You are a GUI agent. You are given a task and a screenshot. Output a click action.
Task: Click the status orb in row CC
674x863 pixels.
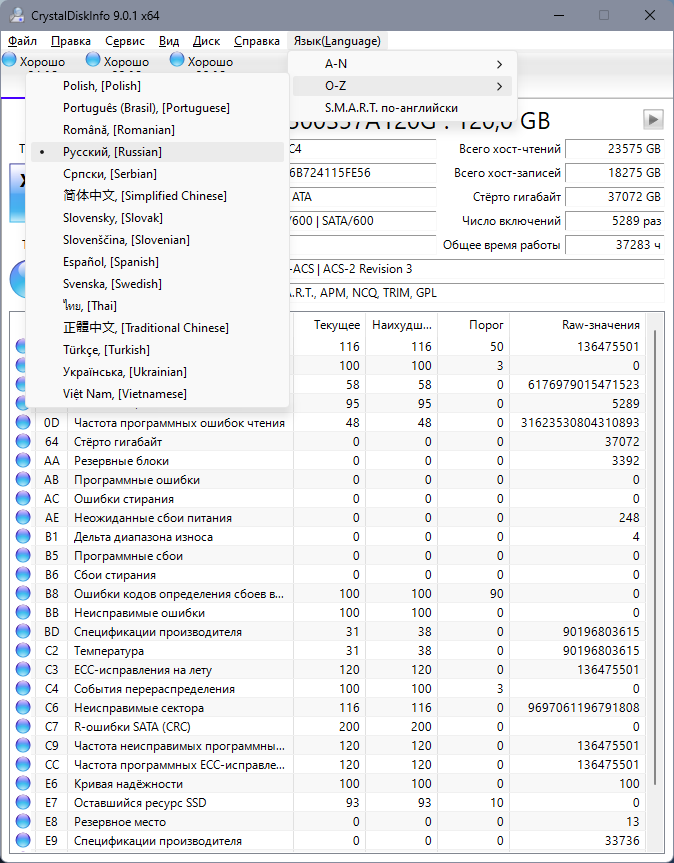coord(23,764)
